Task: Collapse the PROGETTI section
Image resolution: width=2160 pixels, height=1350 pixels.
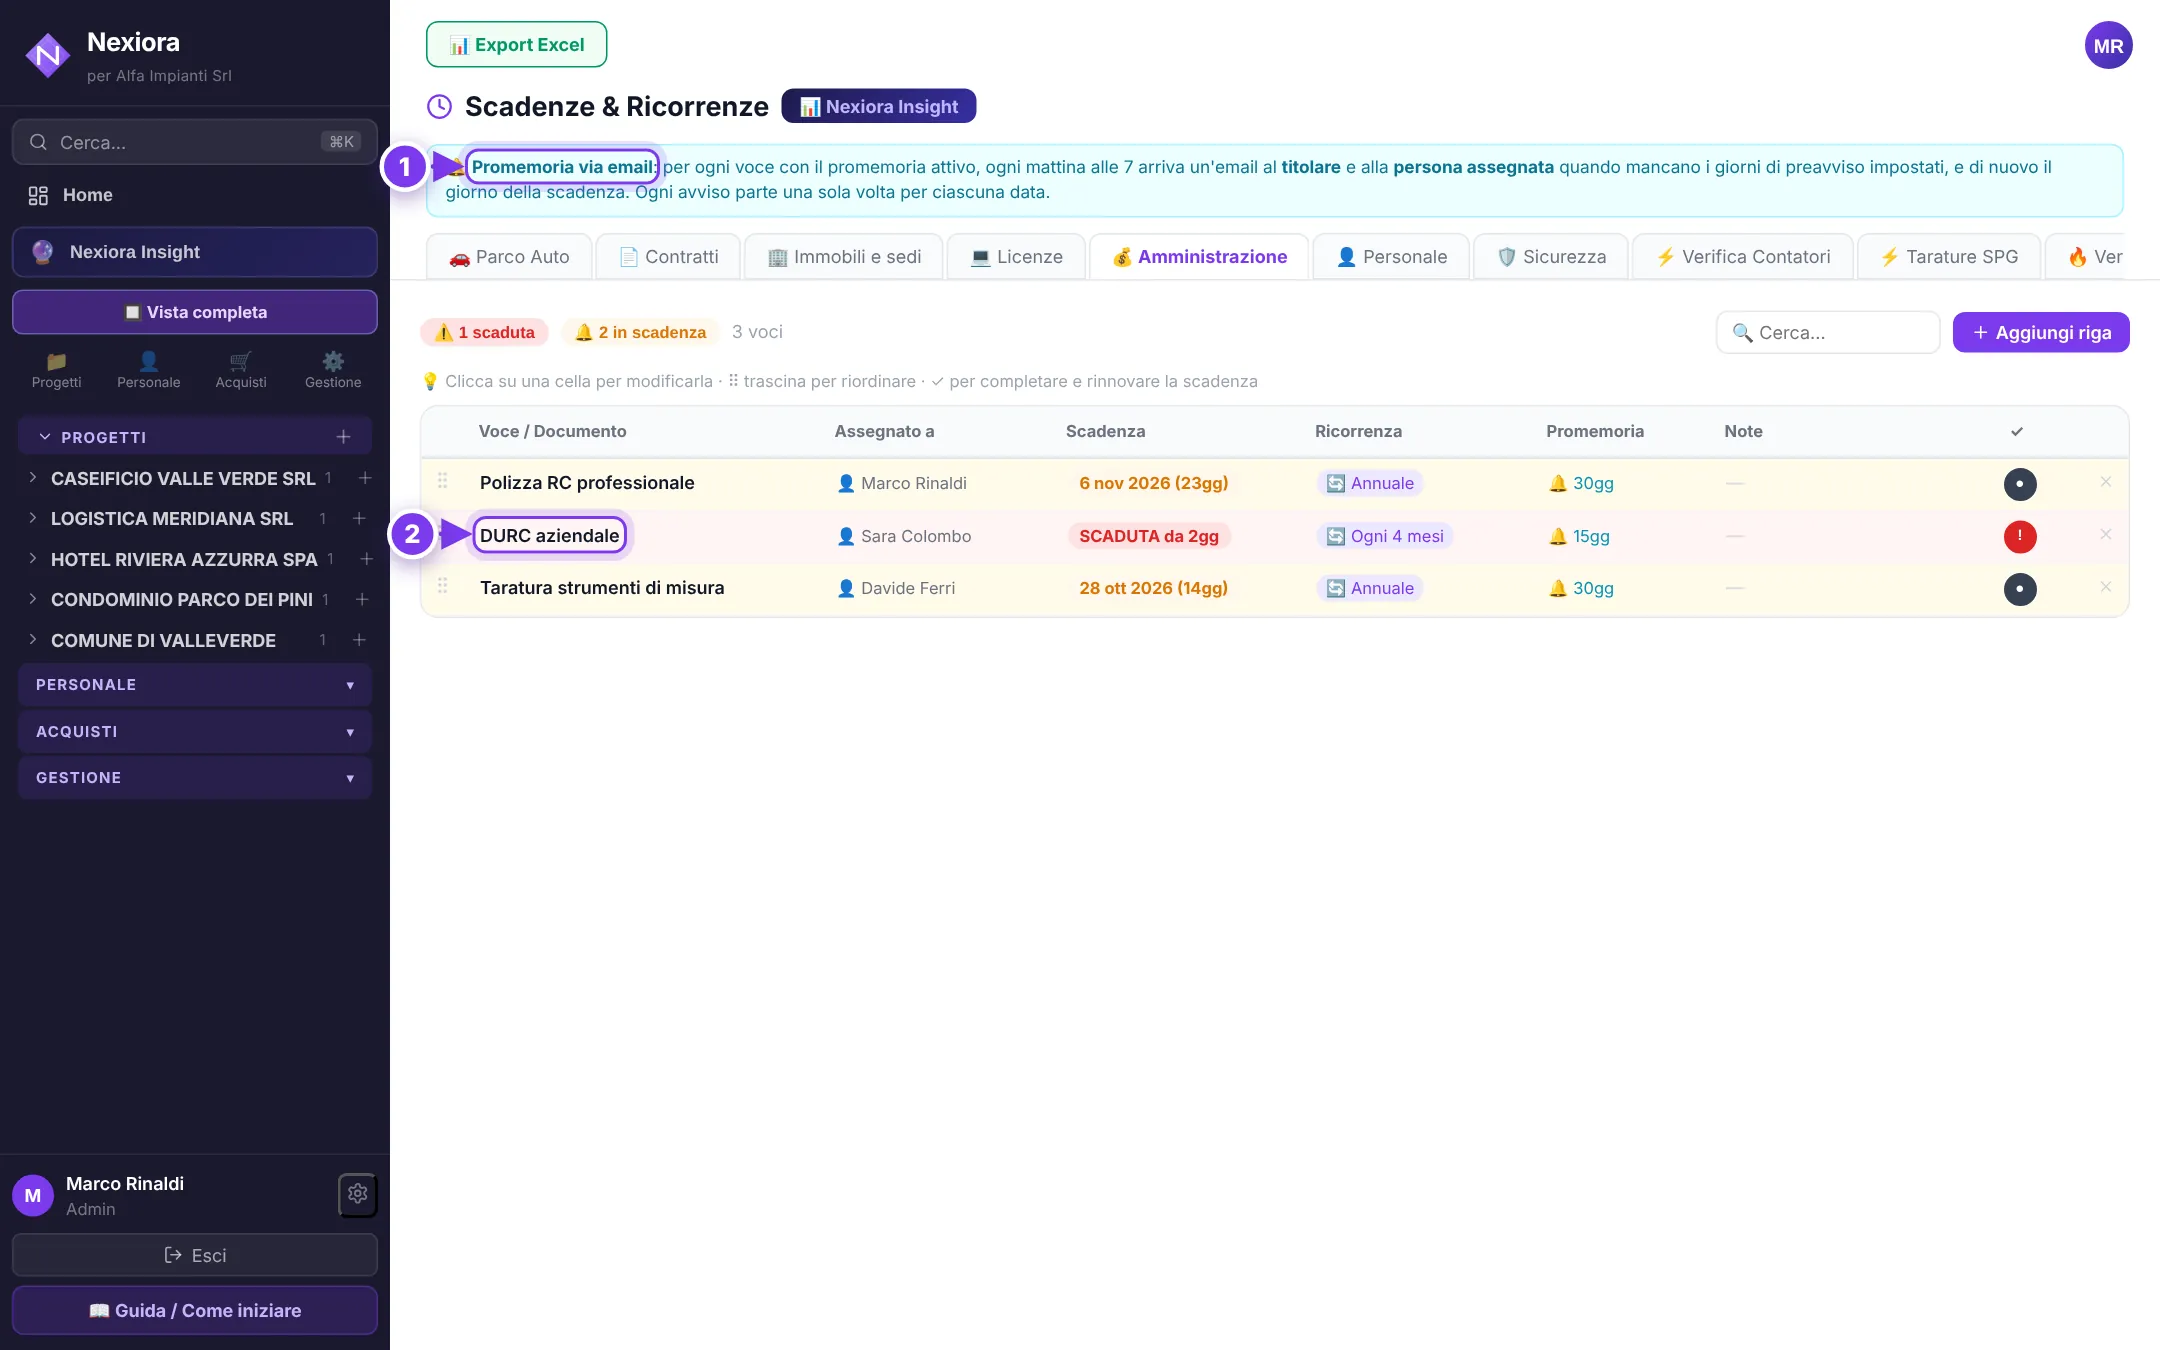Action: (x=44, y=437)
